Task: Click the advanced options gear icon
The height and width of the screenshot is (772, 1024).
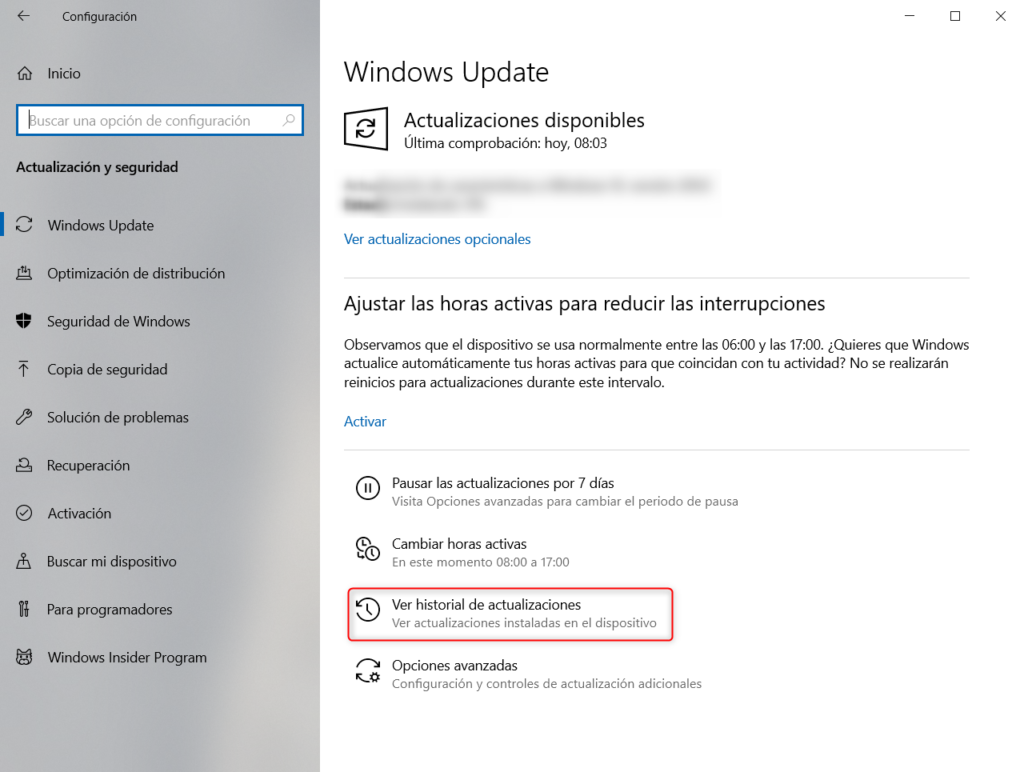Action: [368, 670]
